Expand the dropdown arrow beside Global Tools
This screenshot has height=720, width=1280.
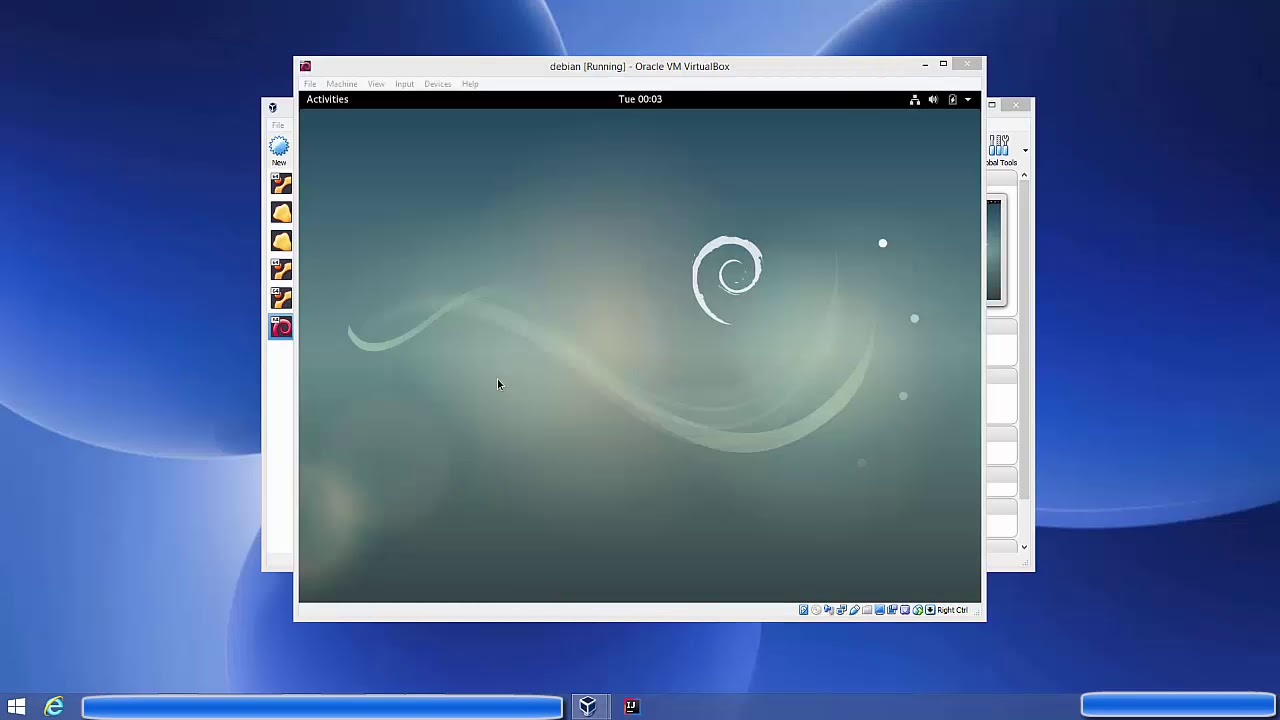pos(1025,151)
